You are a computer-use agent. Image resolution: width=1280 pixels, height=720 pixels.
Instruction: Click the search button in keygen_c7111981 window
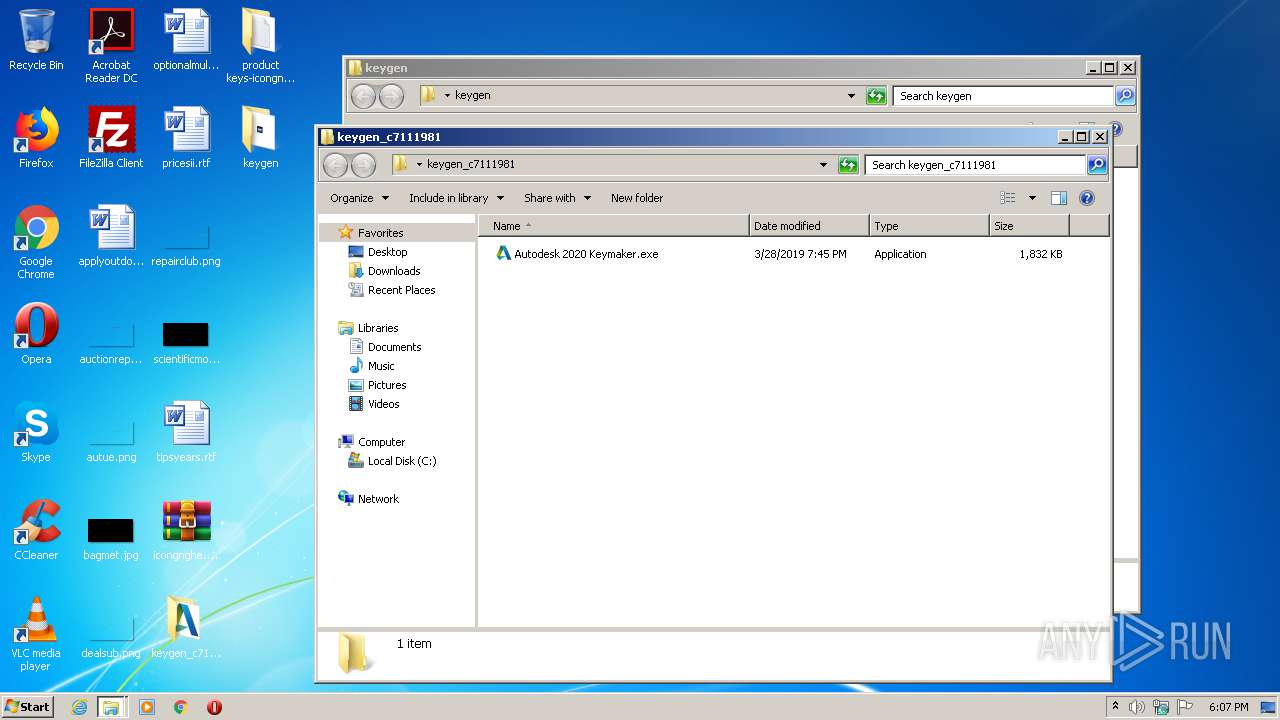click(x=1097, y=165)
